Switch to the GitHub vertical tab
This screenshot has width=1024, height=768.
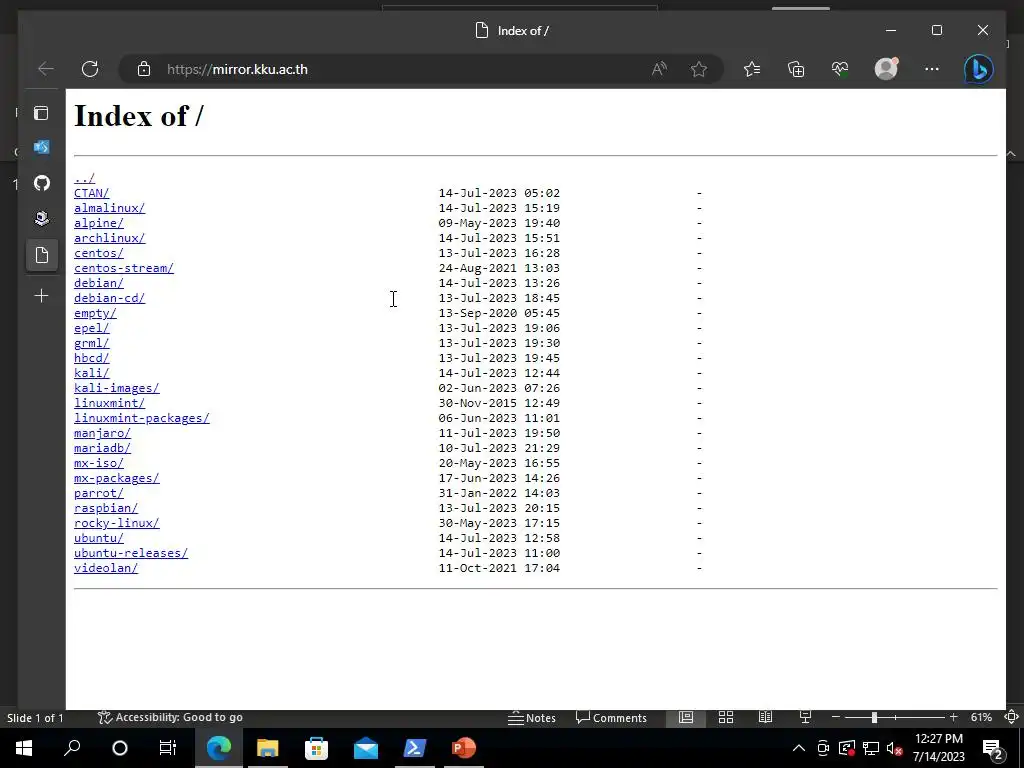coord(41,183)
